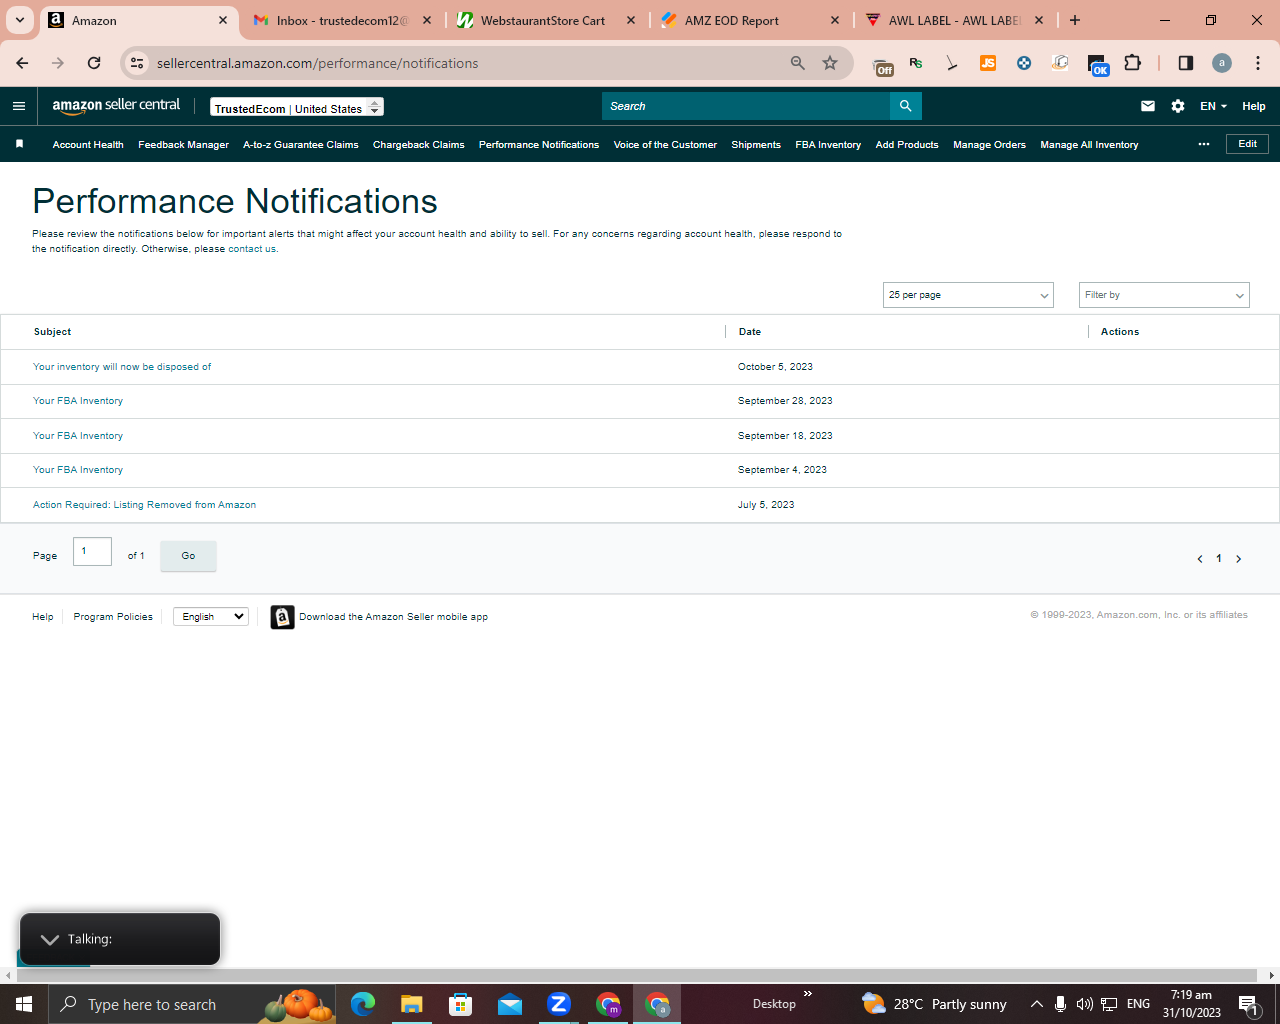Image resolution: width=1280 pixels, height=1024 pixels.
Task: Switch to AMZ EOD Report tab
Action: 750,20
